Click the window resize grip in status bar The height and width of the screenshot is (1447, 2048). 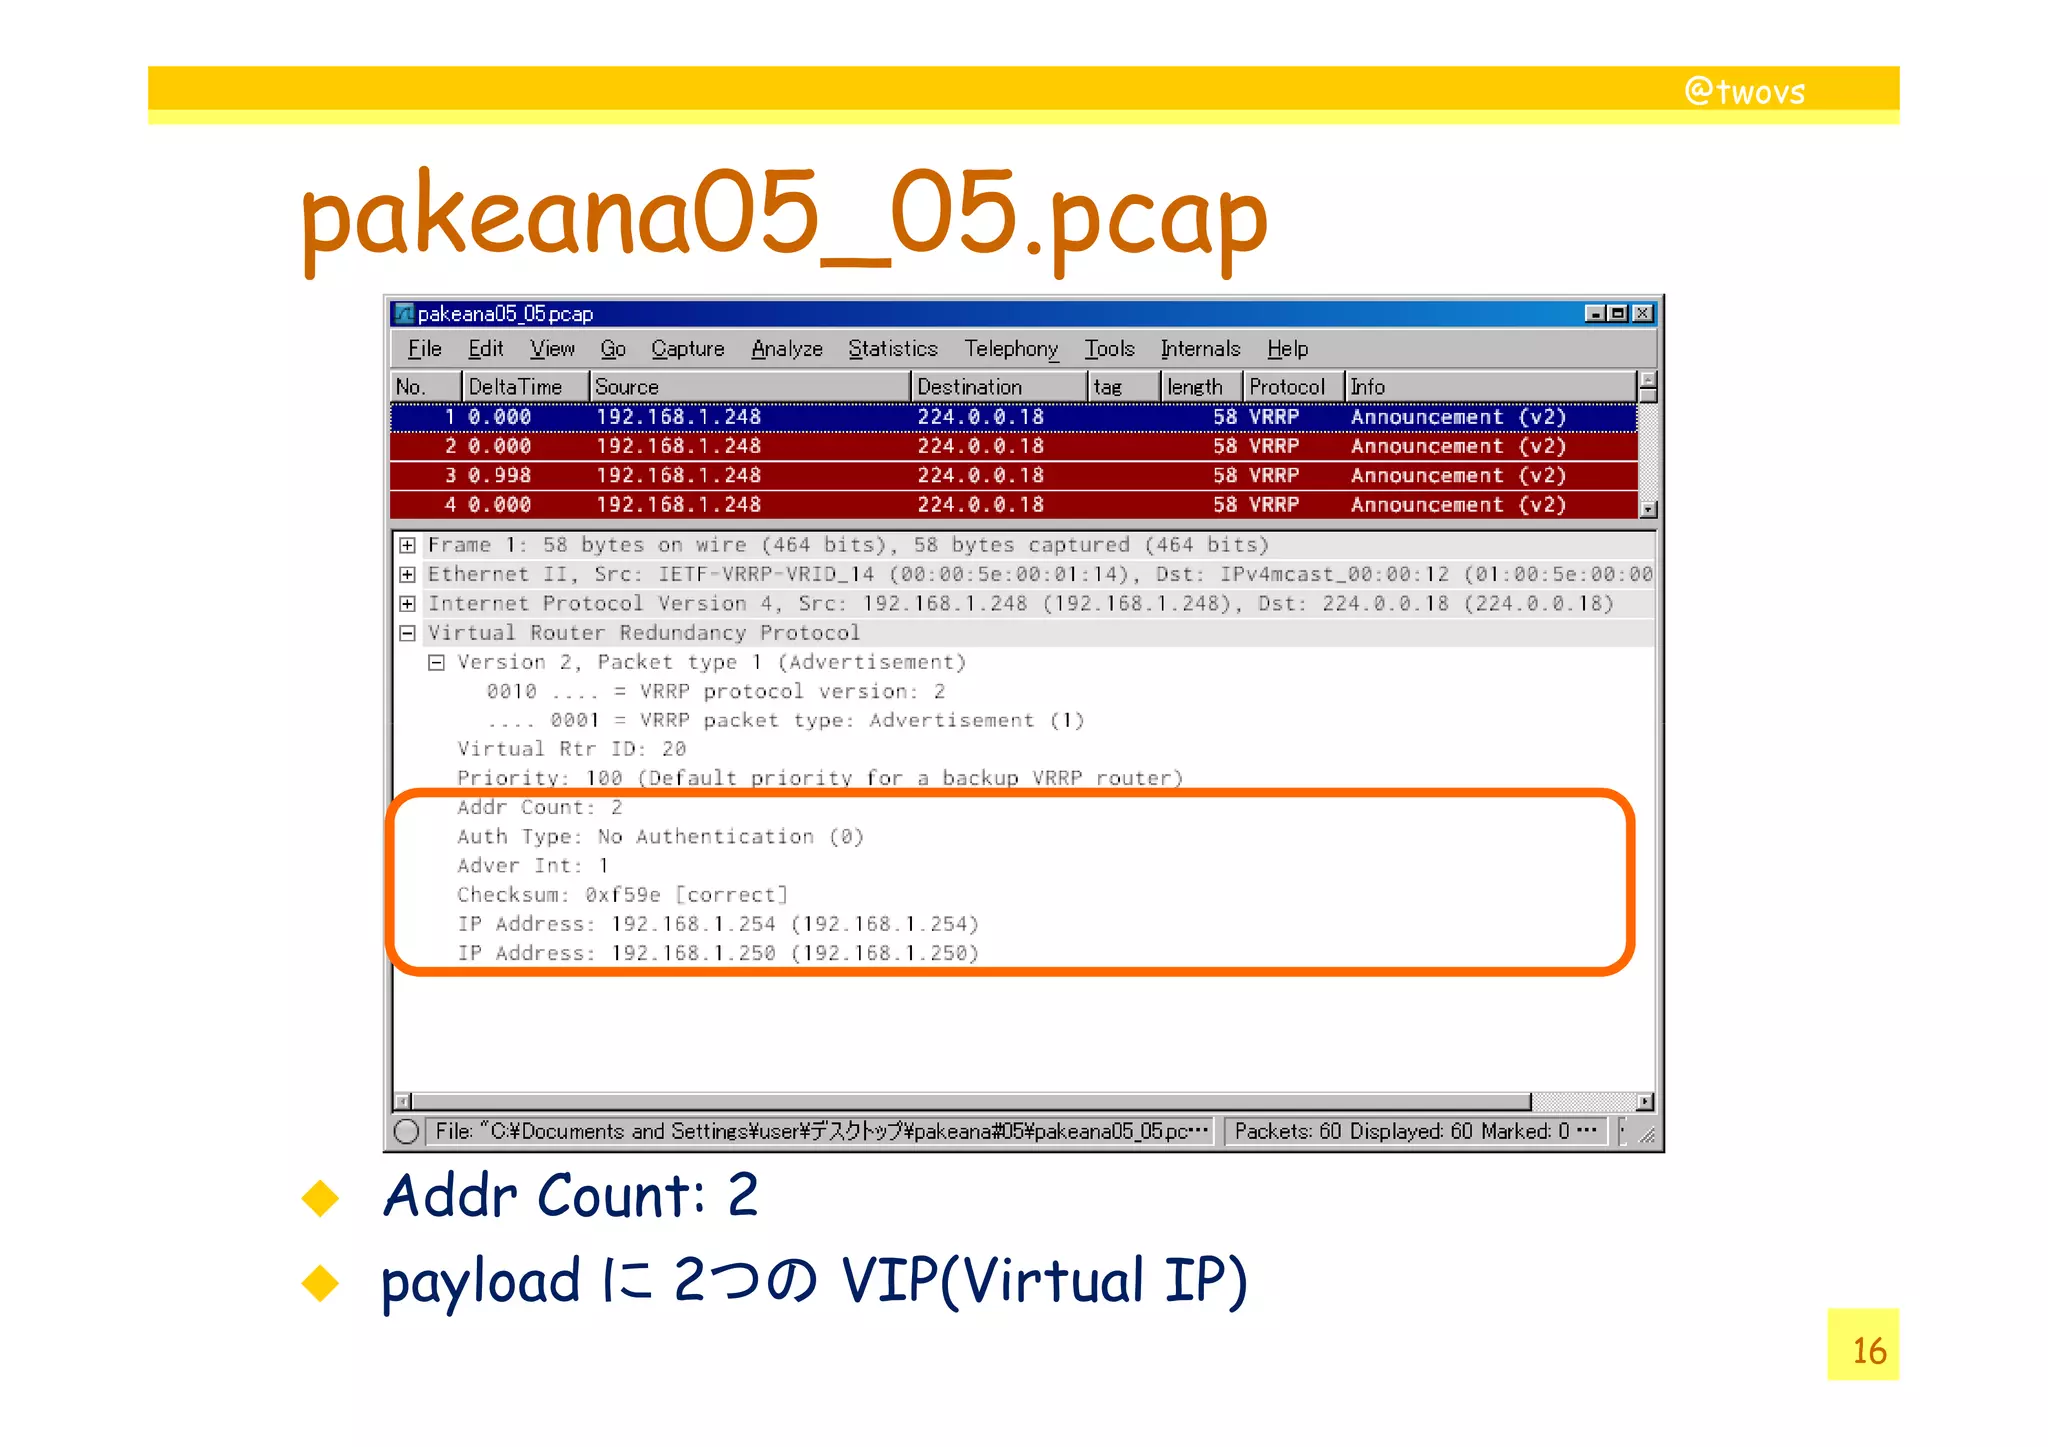[x=1647, y=1135]
